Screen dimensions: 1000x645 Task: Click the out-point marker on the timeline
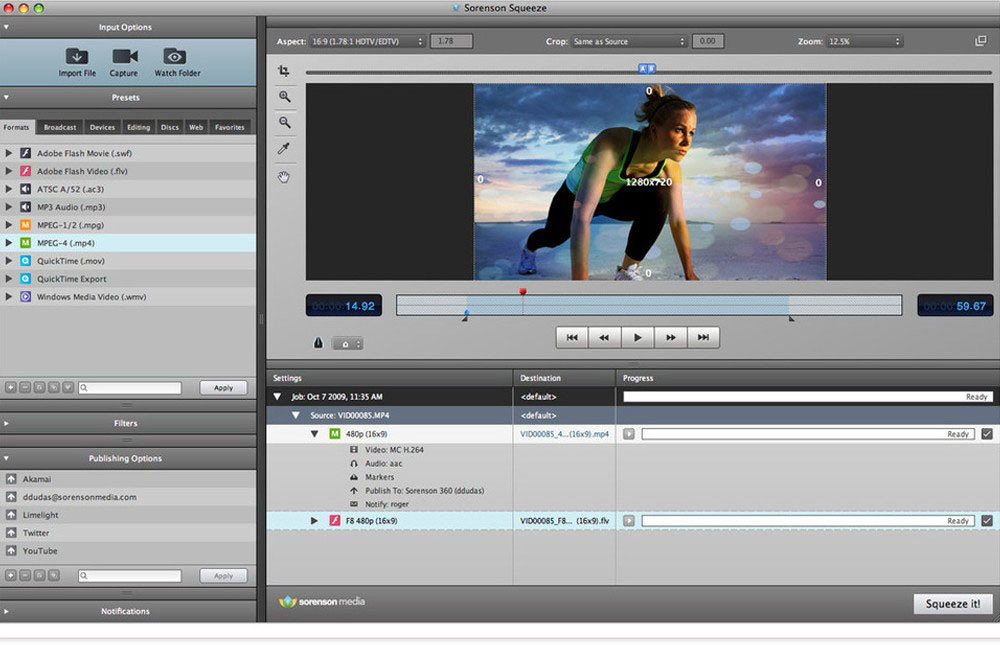791,318
